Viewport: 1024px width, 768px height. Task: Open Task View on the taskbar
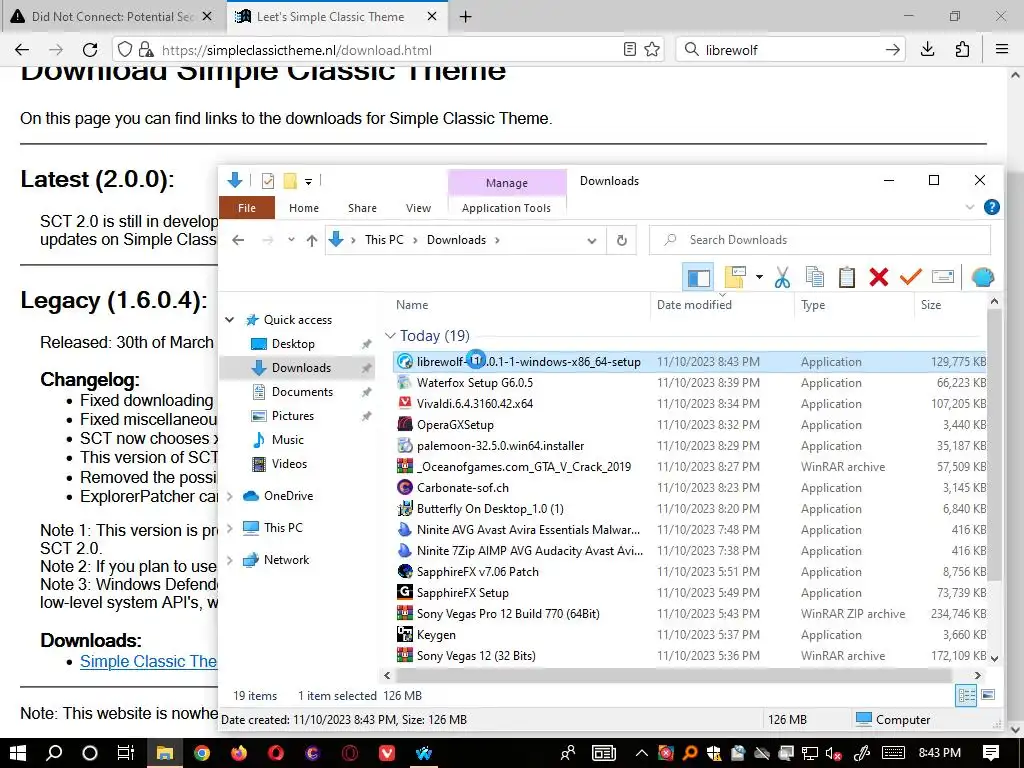[125, 753]
